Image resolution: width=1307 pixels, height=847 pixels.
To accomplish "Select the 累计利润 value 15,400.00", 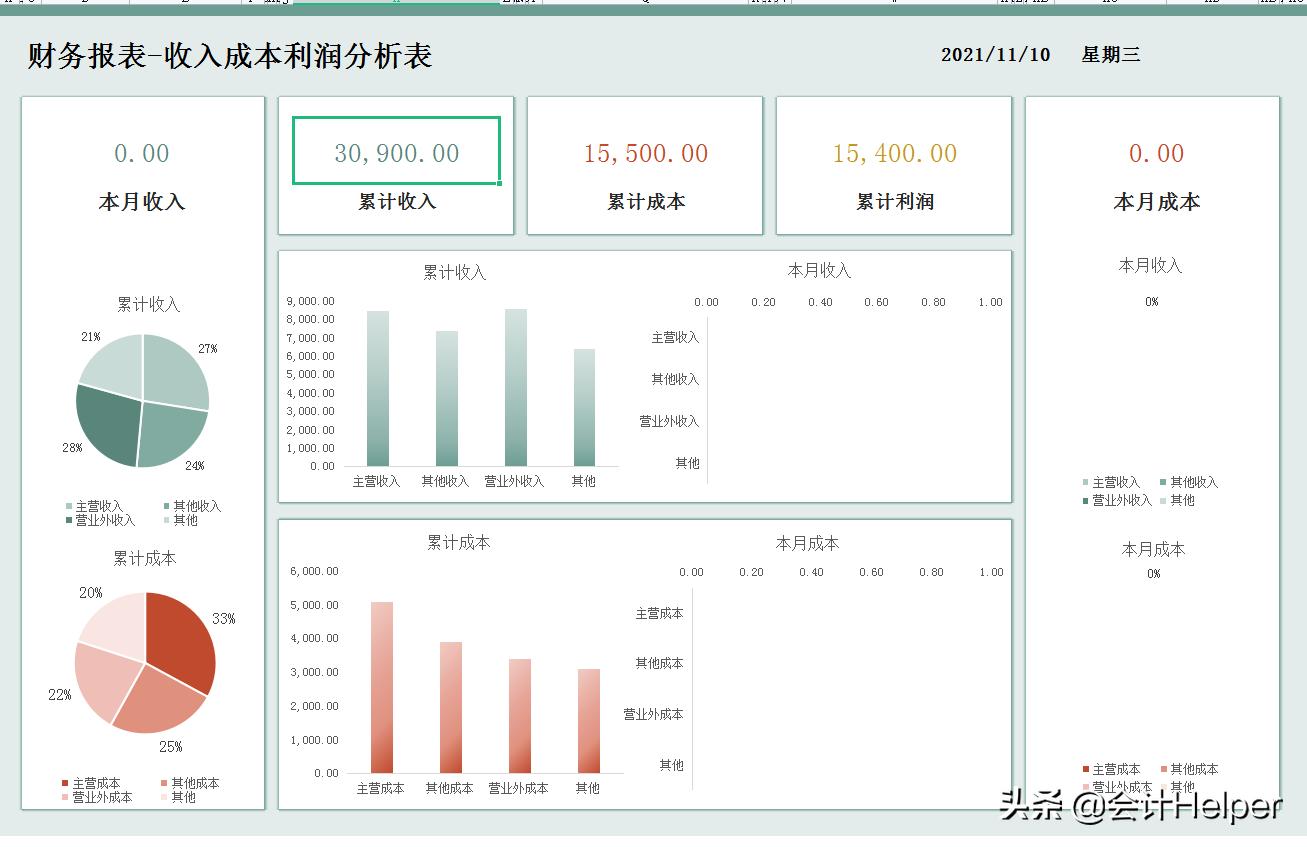I will [x=893, y=153].
